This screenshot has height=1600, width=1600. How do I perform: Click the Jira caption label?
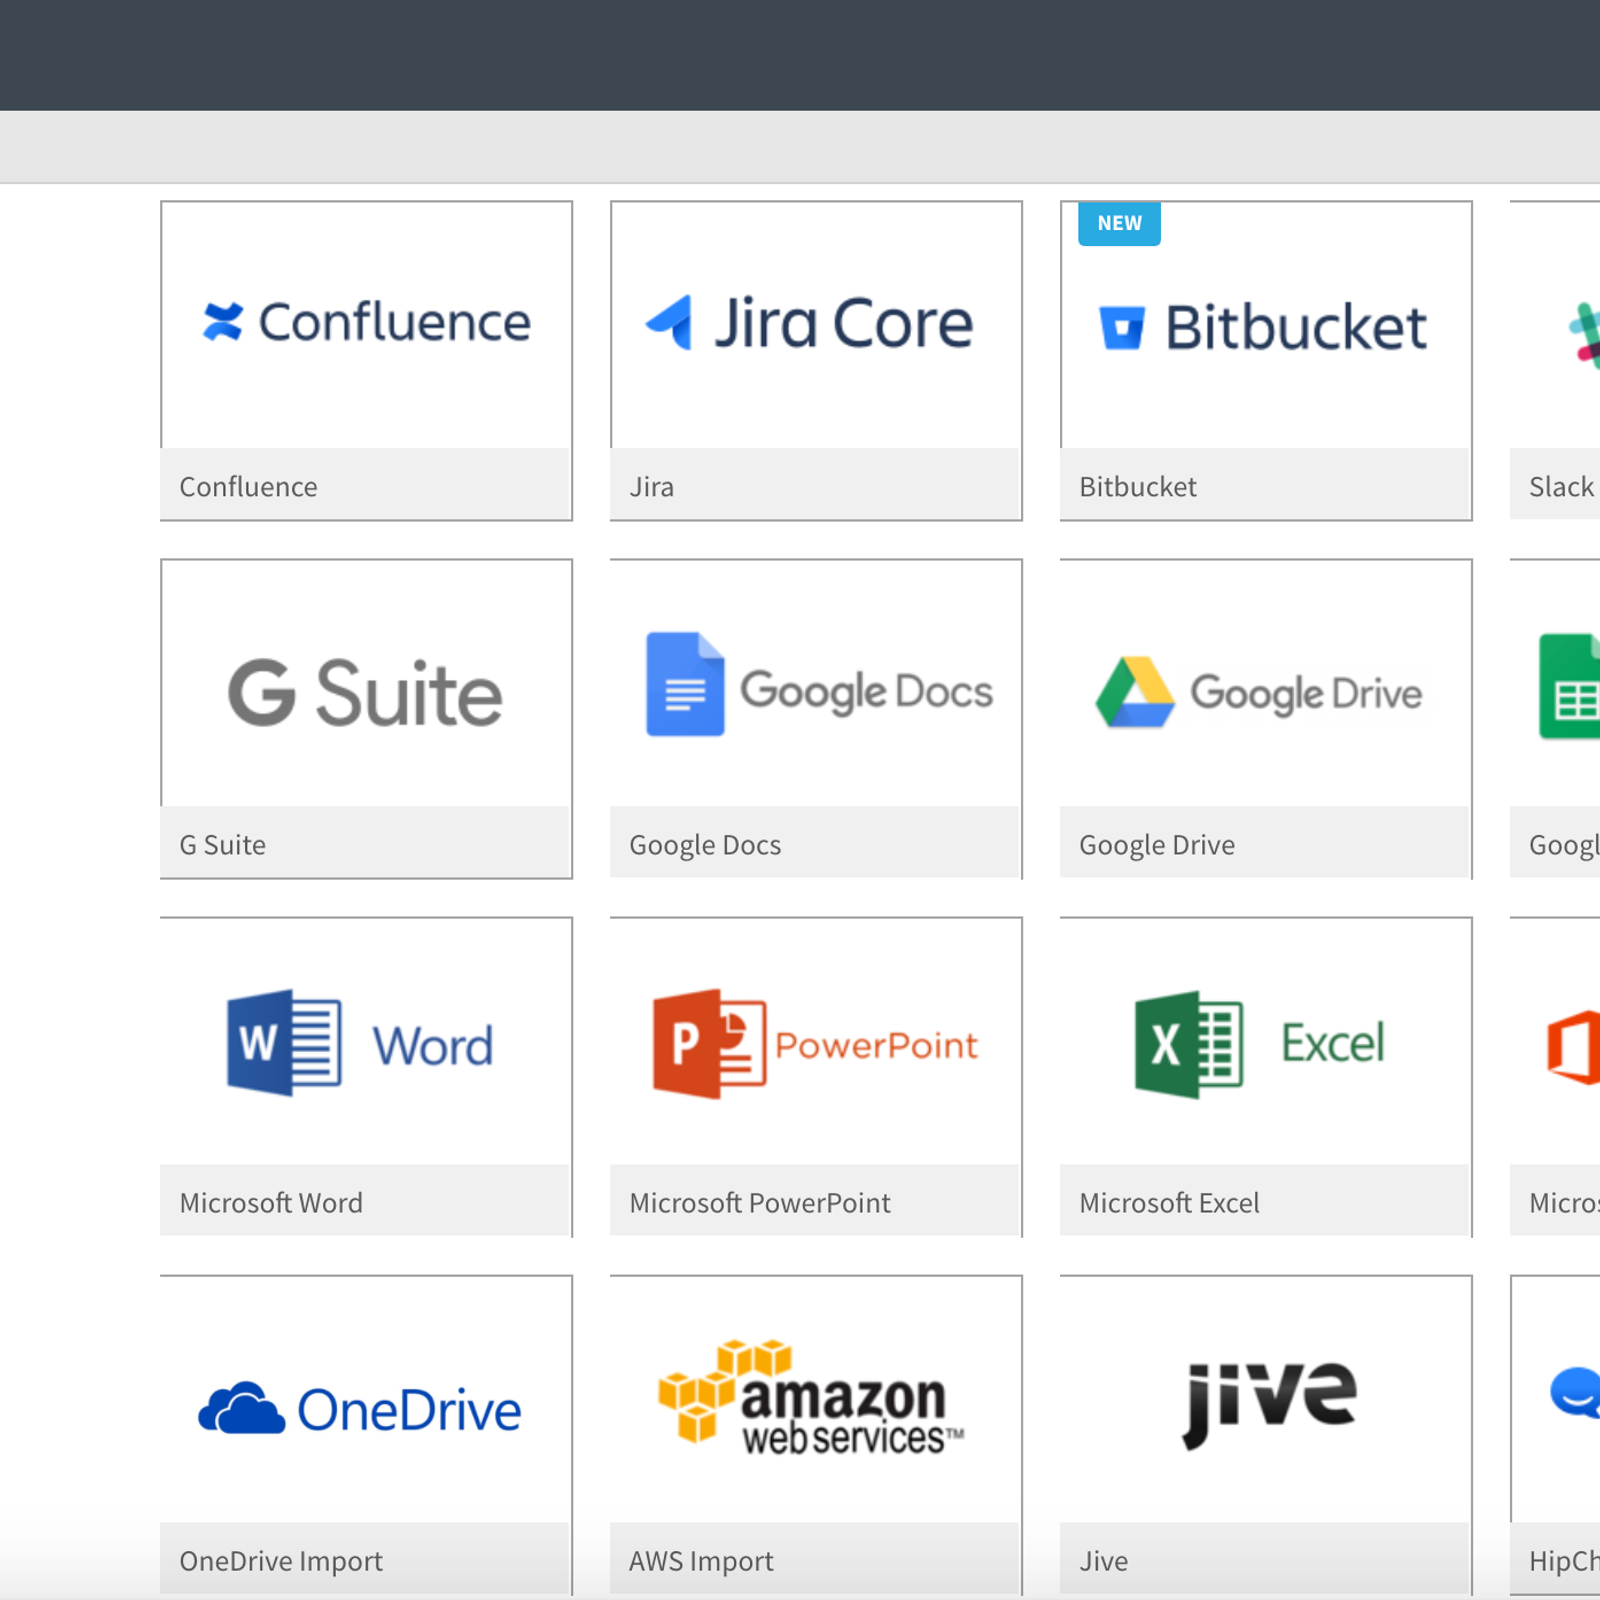click(x=652, y=487)
